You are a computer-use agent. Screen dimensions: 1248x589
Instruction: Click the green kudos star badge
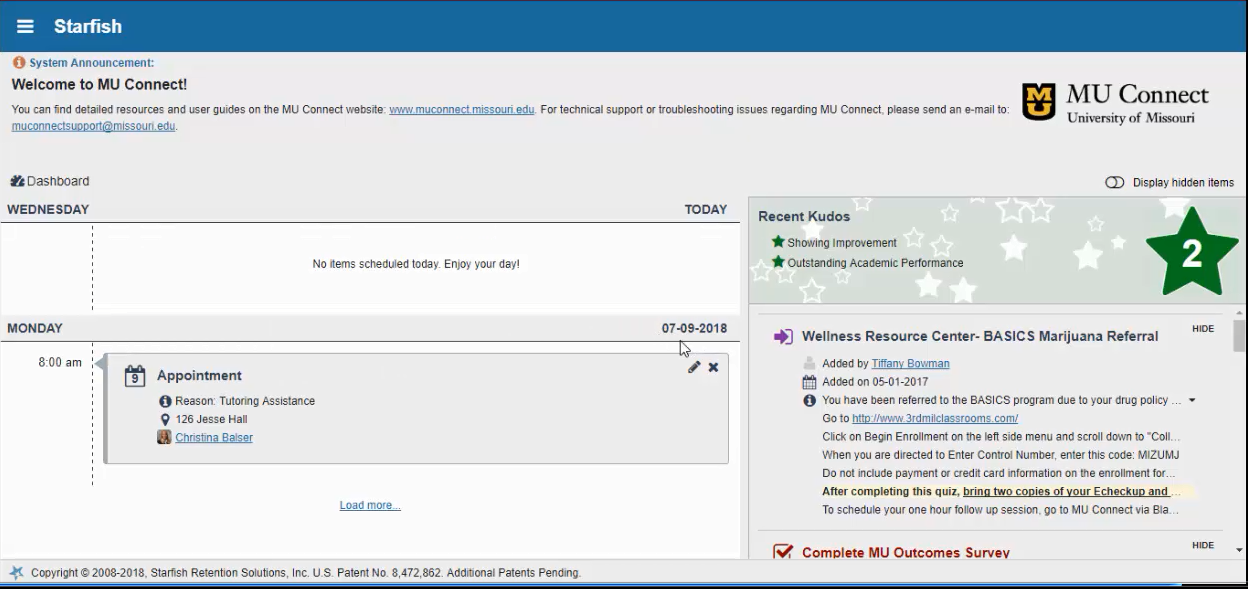click(x=1191, y=254)
